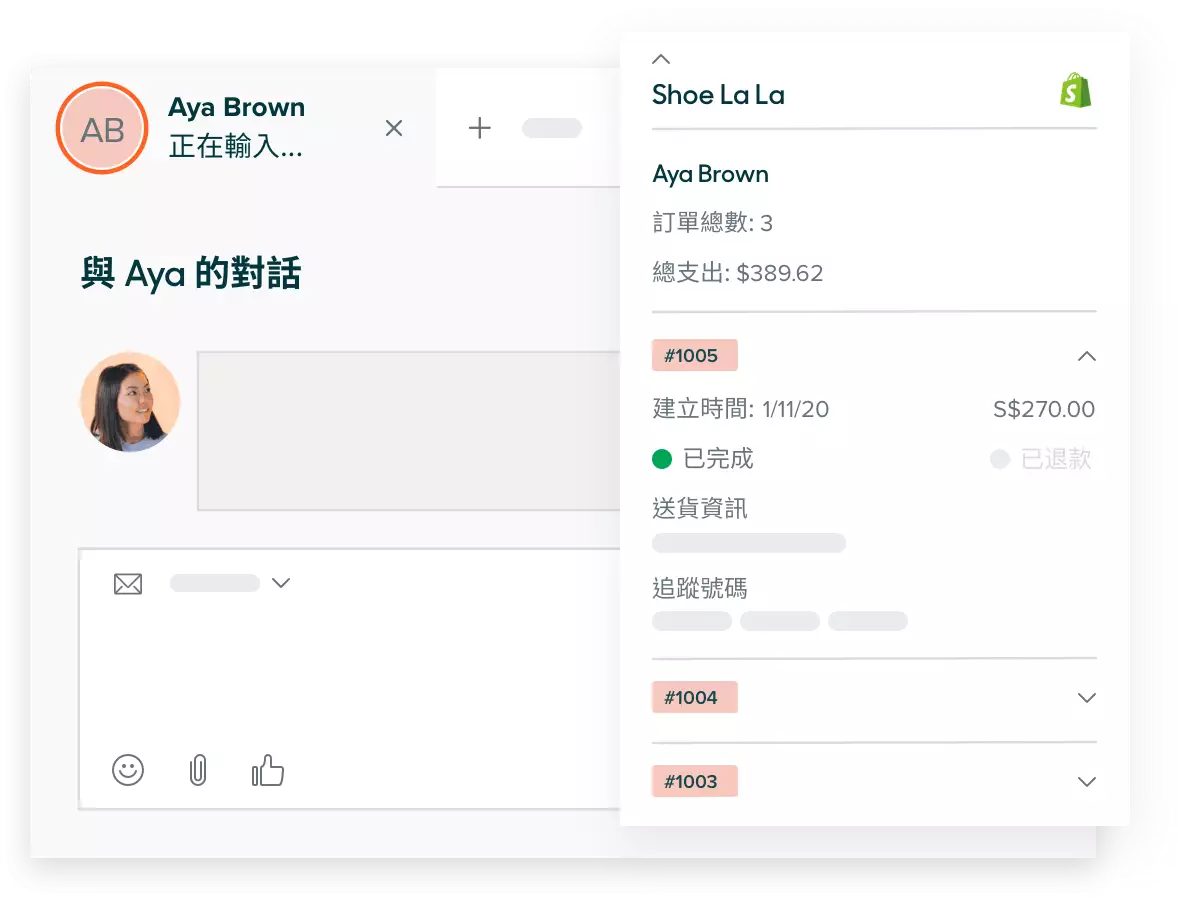Screen dimensions: 1178x898
Task: Expand the #1004 order chevron
Action: point(1087,698)
